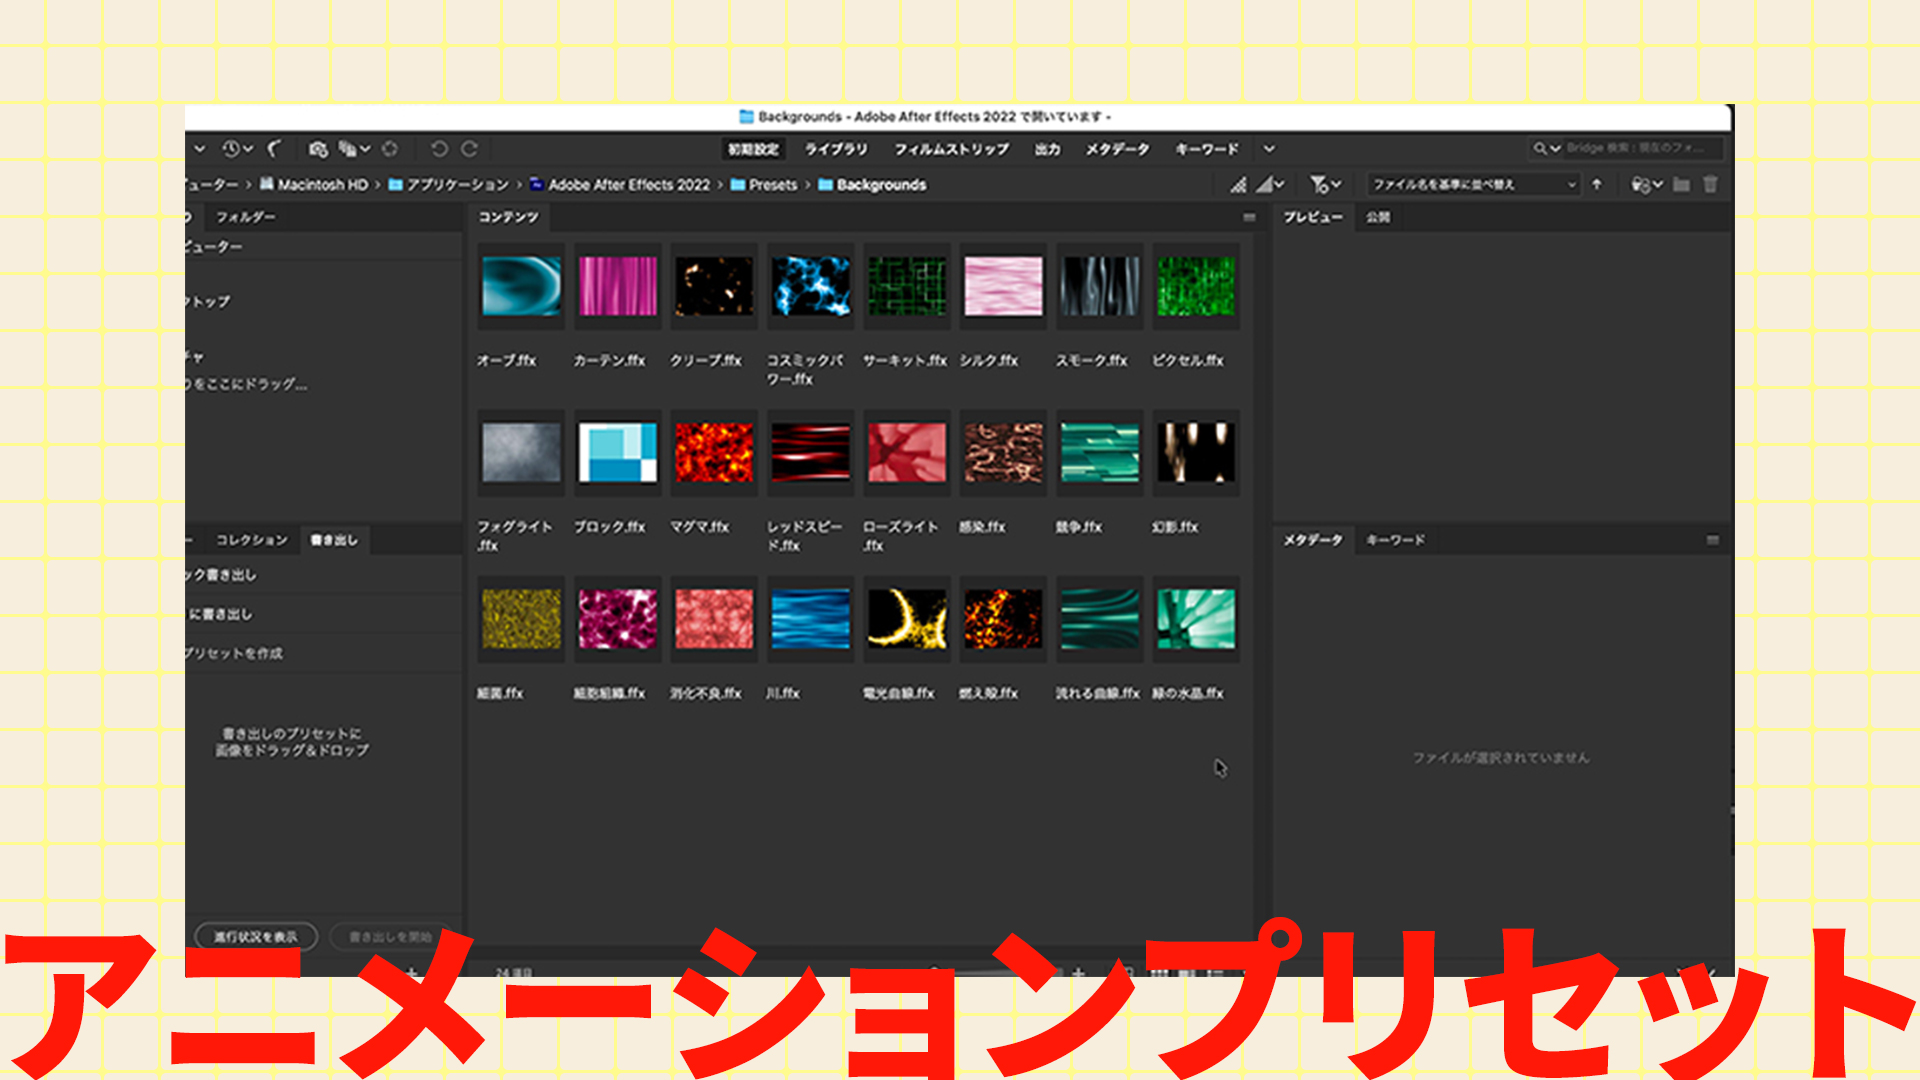
Task: Select the マグマ.ffx preset thumbnail
Action: (713, 453)
